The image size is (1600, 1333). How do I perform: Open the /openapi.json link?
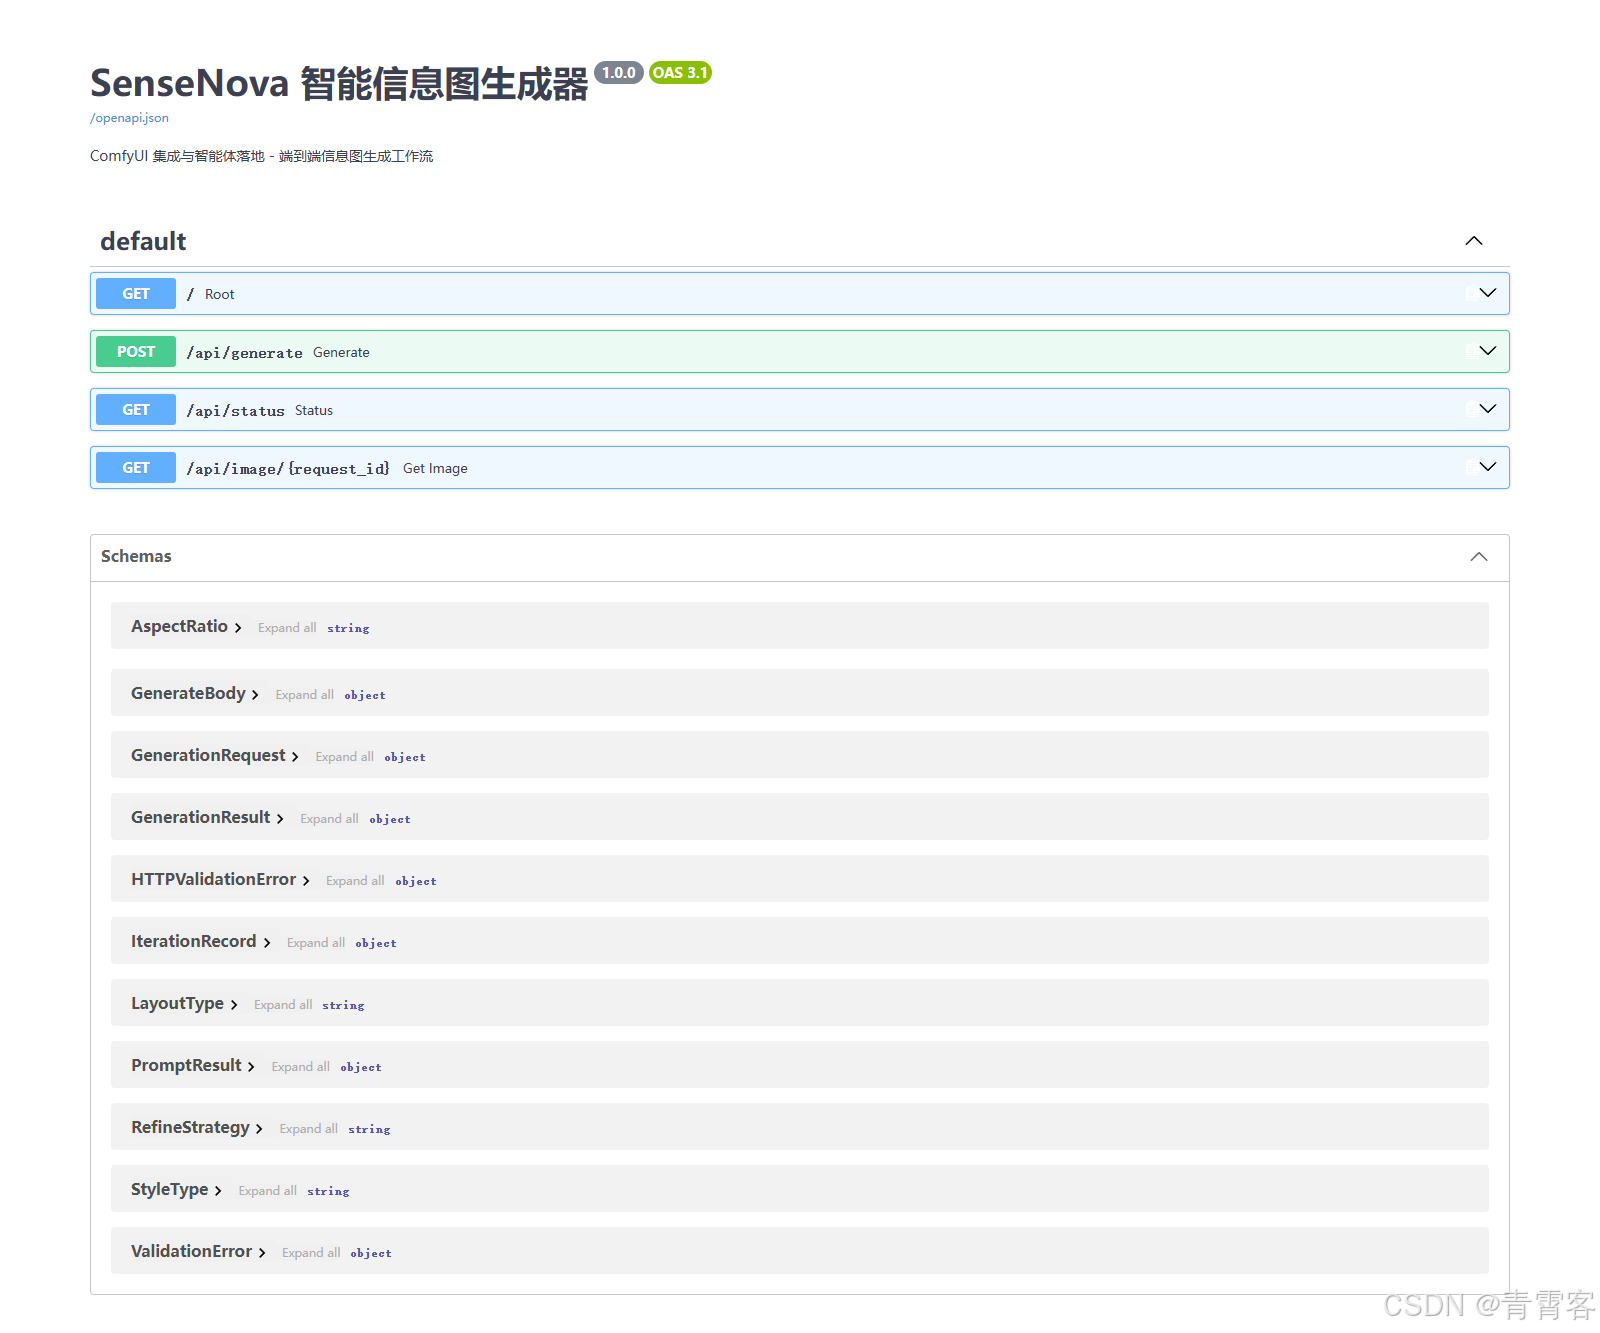[x=129, y=118]
